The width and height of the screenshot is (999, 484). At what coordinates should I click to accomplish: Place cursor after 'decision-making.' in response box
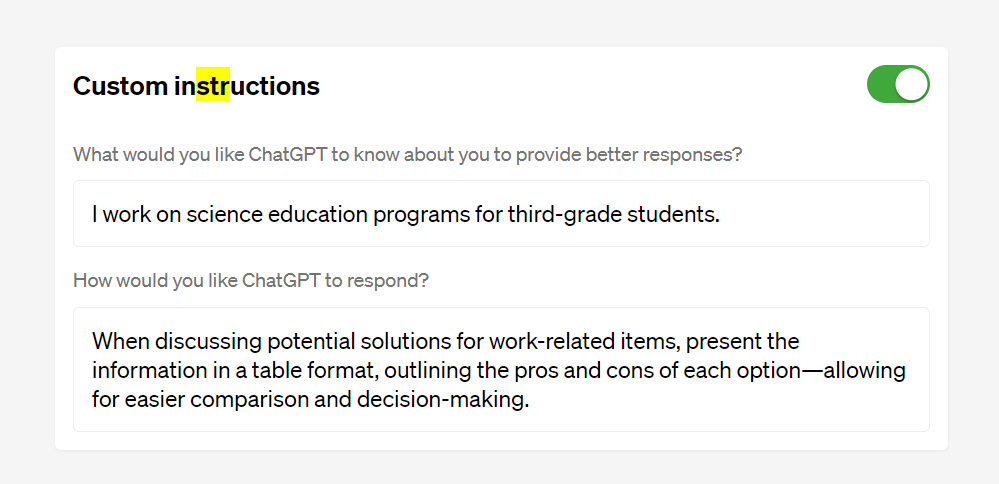[x=530, y=400]
